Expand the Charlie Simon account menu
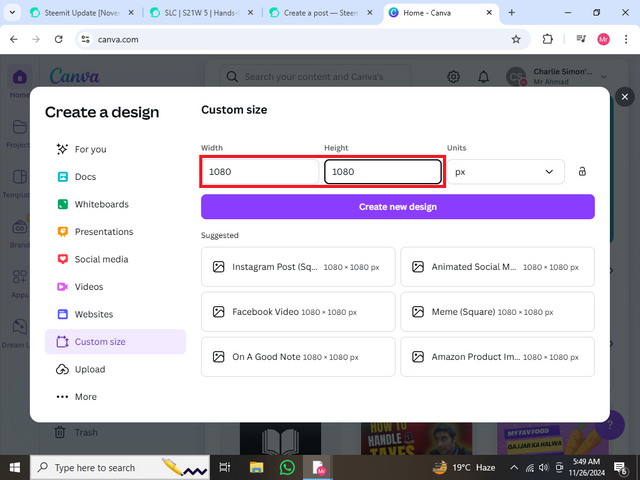Viewport: 640px width, 480px height. pyautogui.click(x=556, y=76)
